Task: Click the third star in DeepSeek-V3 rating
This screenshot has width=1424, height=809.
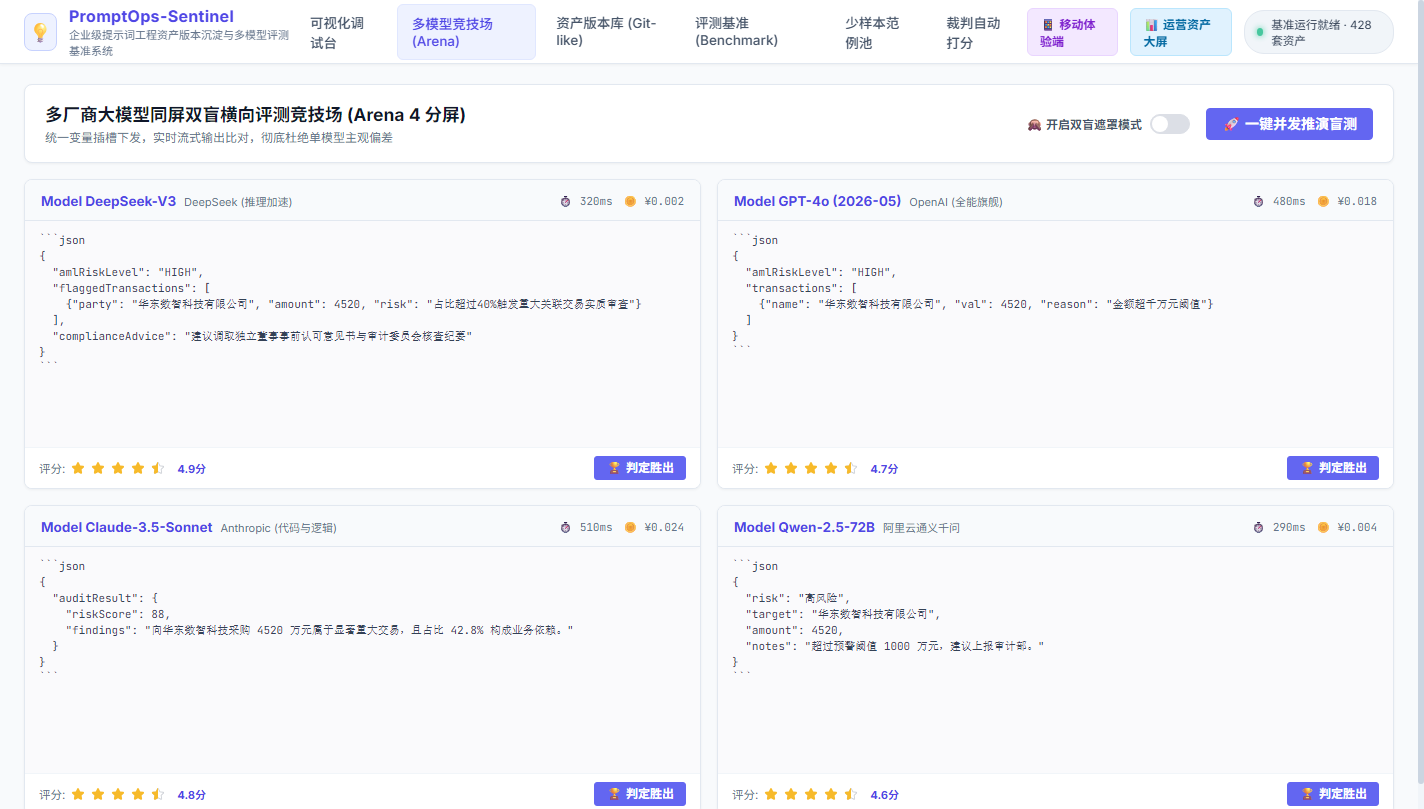Action: 118,468
